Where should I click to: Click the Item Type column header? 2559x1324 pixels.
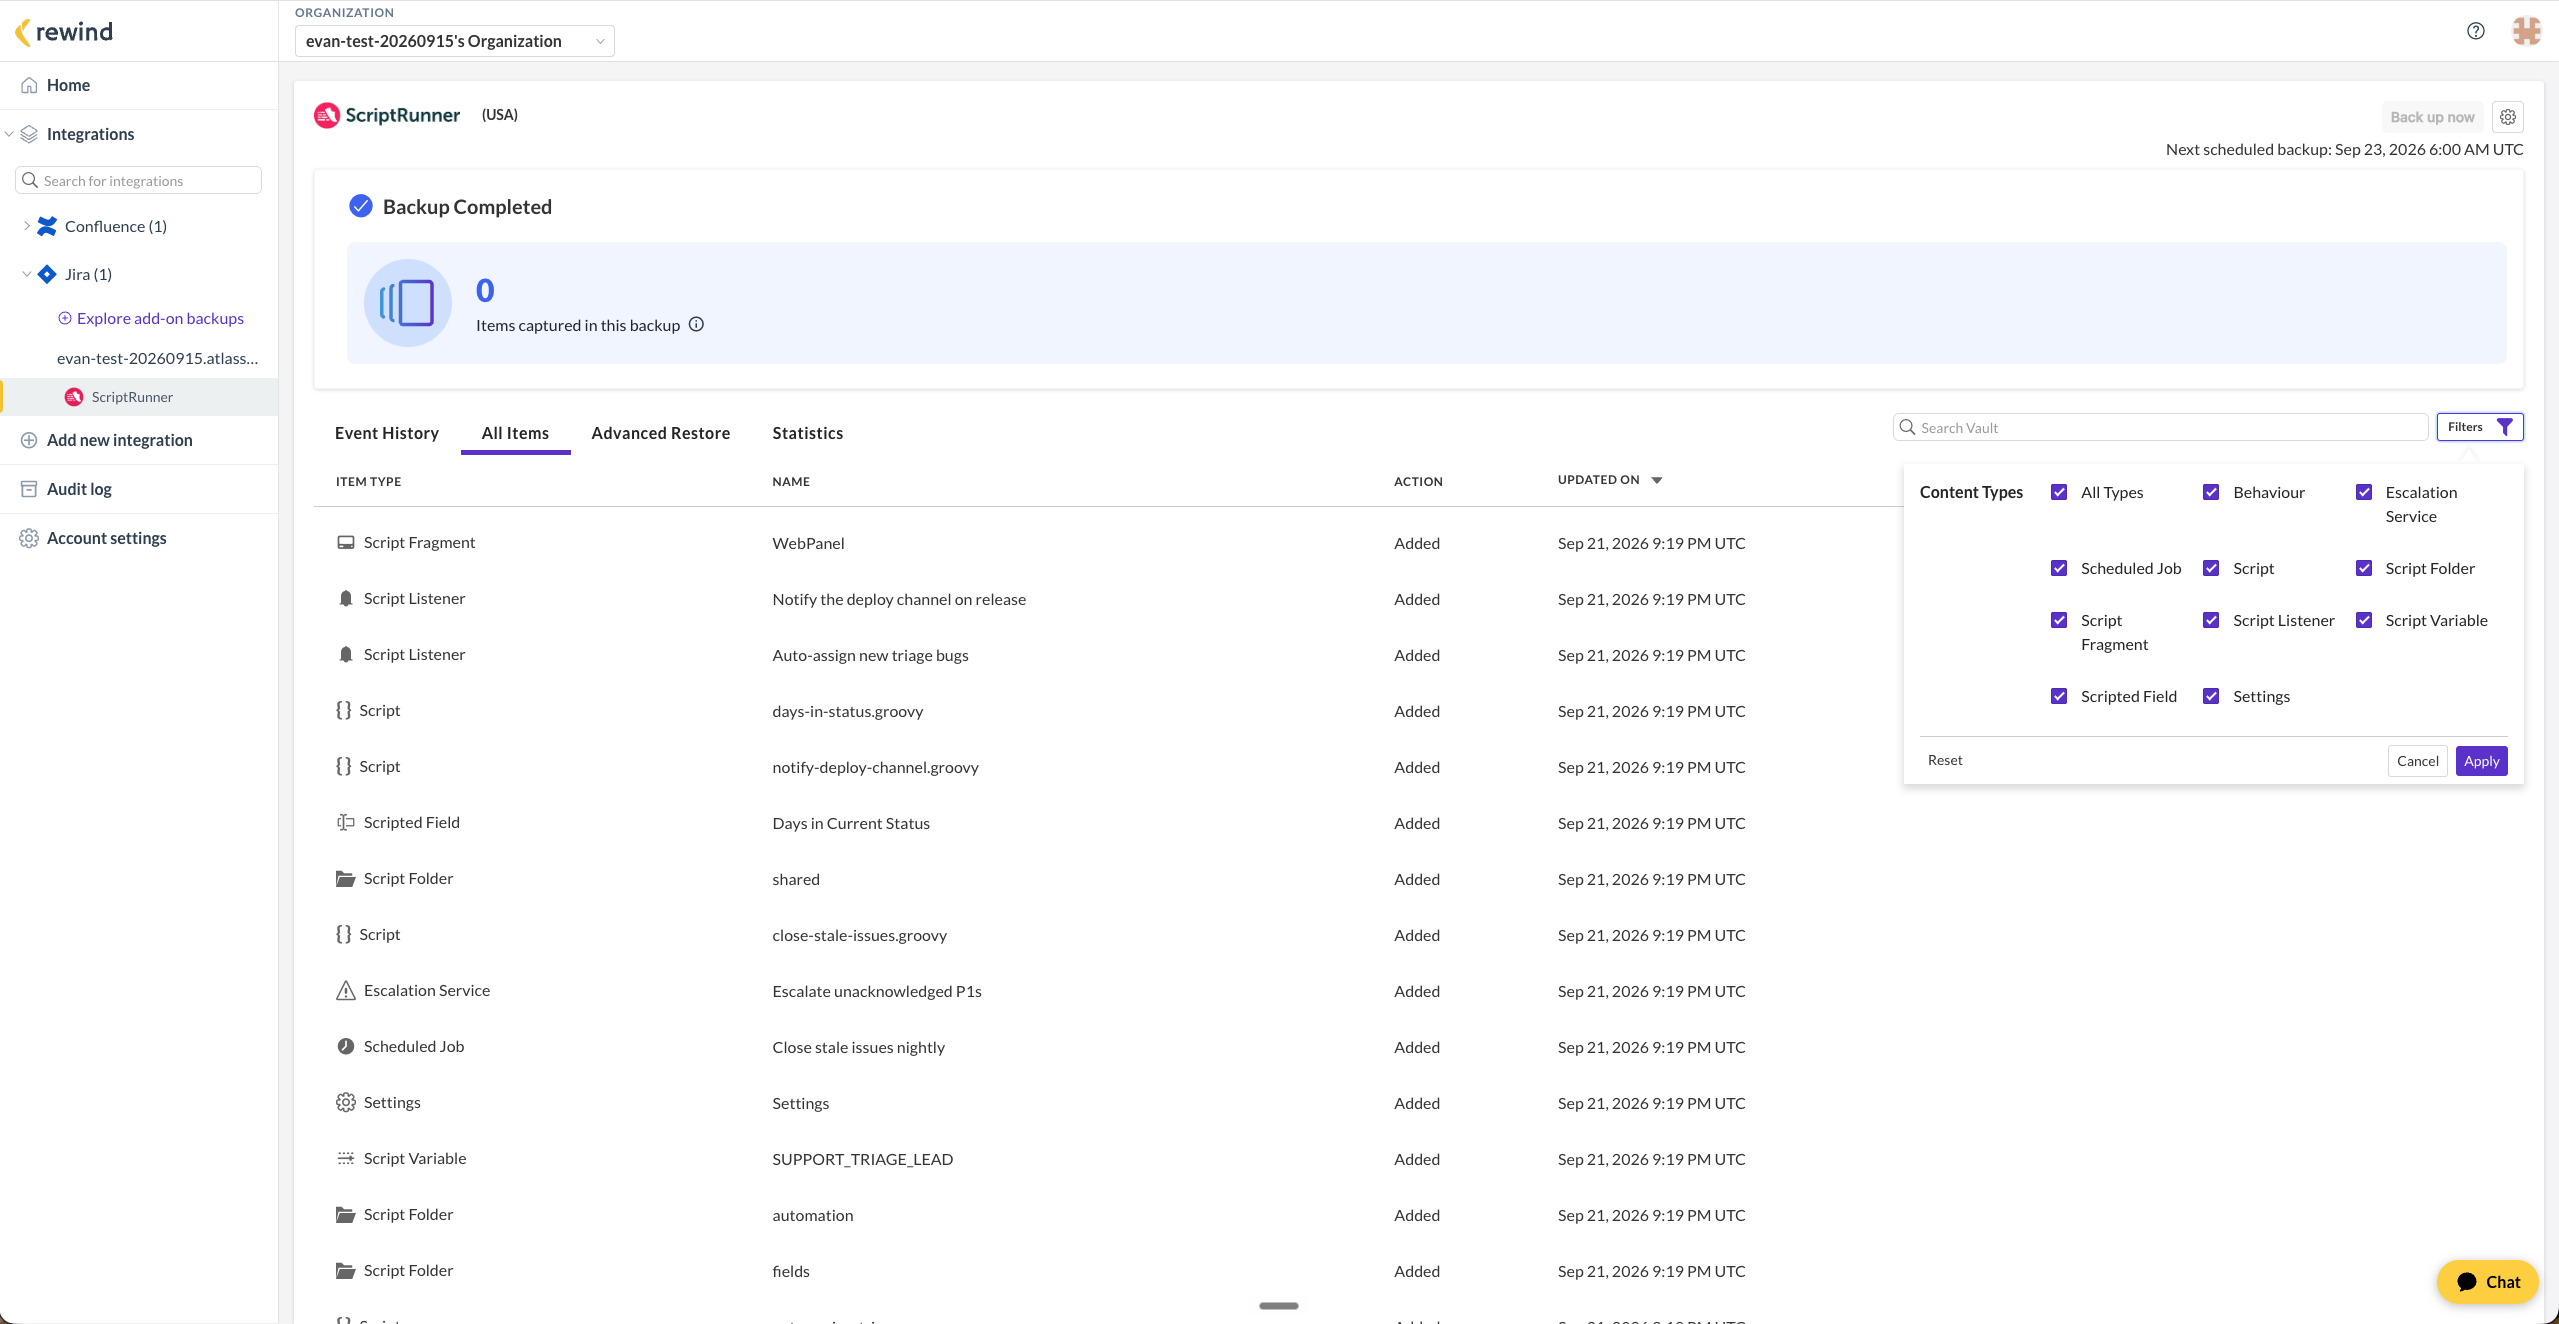click(368, 481)
